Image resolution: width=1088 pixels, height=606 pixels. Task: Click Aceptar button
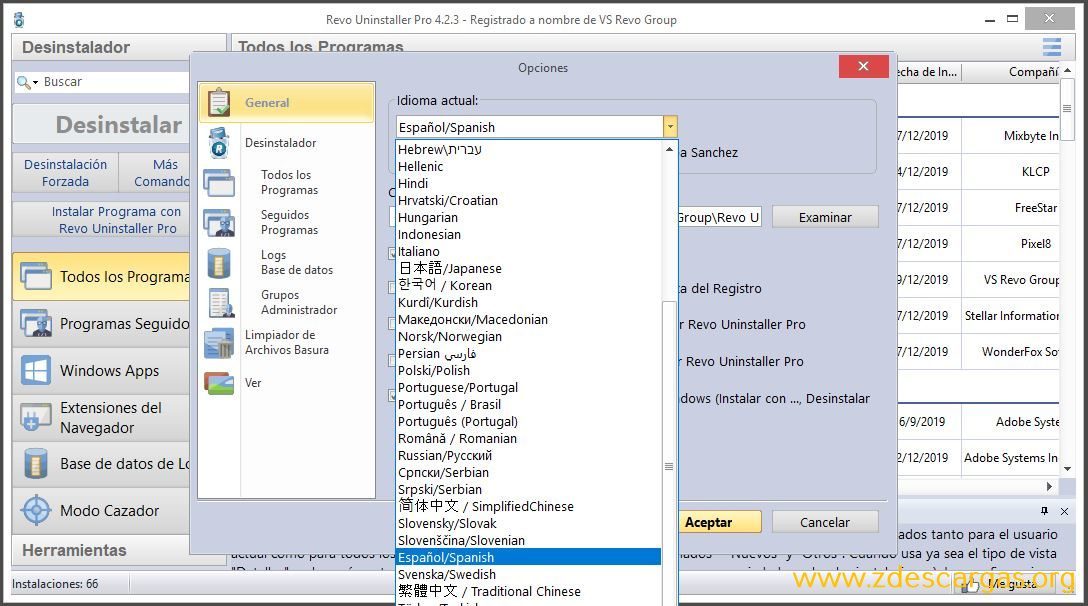(720, 522)
